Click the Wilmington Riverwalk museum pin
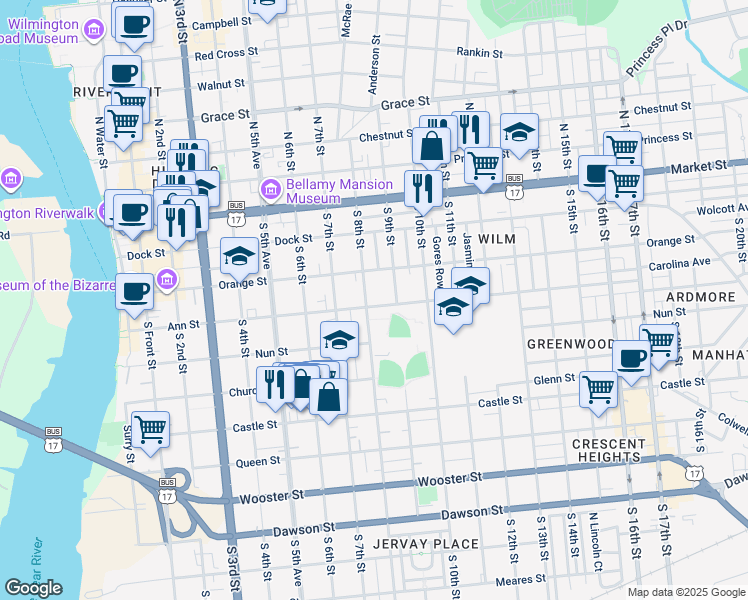The height and width of the screenshot is (600, 748). (x=12, y=180)
